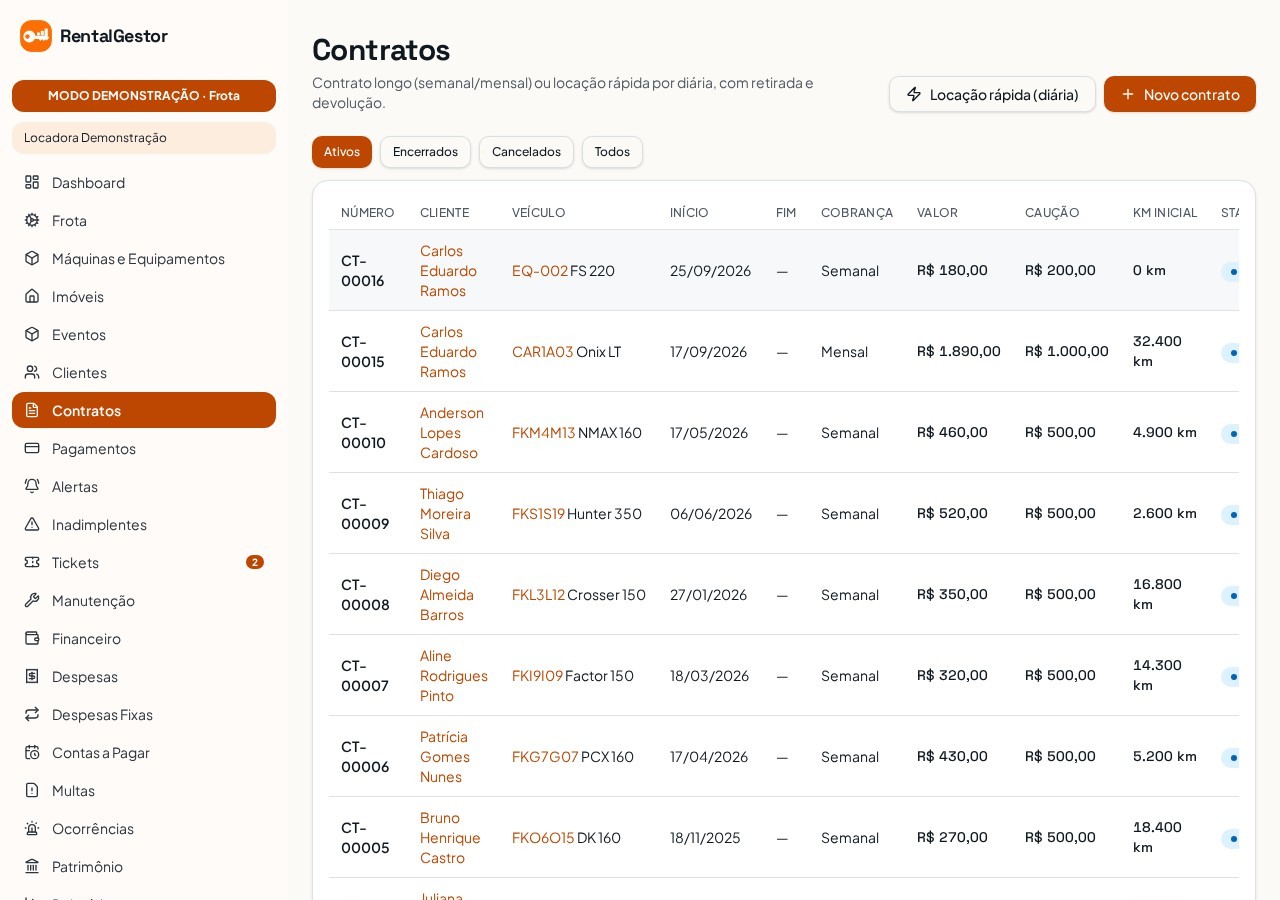
Task: Open Dashboard via its grid icon
Action: 32,182
